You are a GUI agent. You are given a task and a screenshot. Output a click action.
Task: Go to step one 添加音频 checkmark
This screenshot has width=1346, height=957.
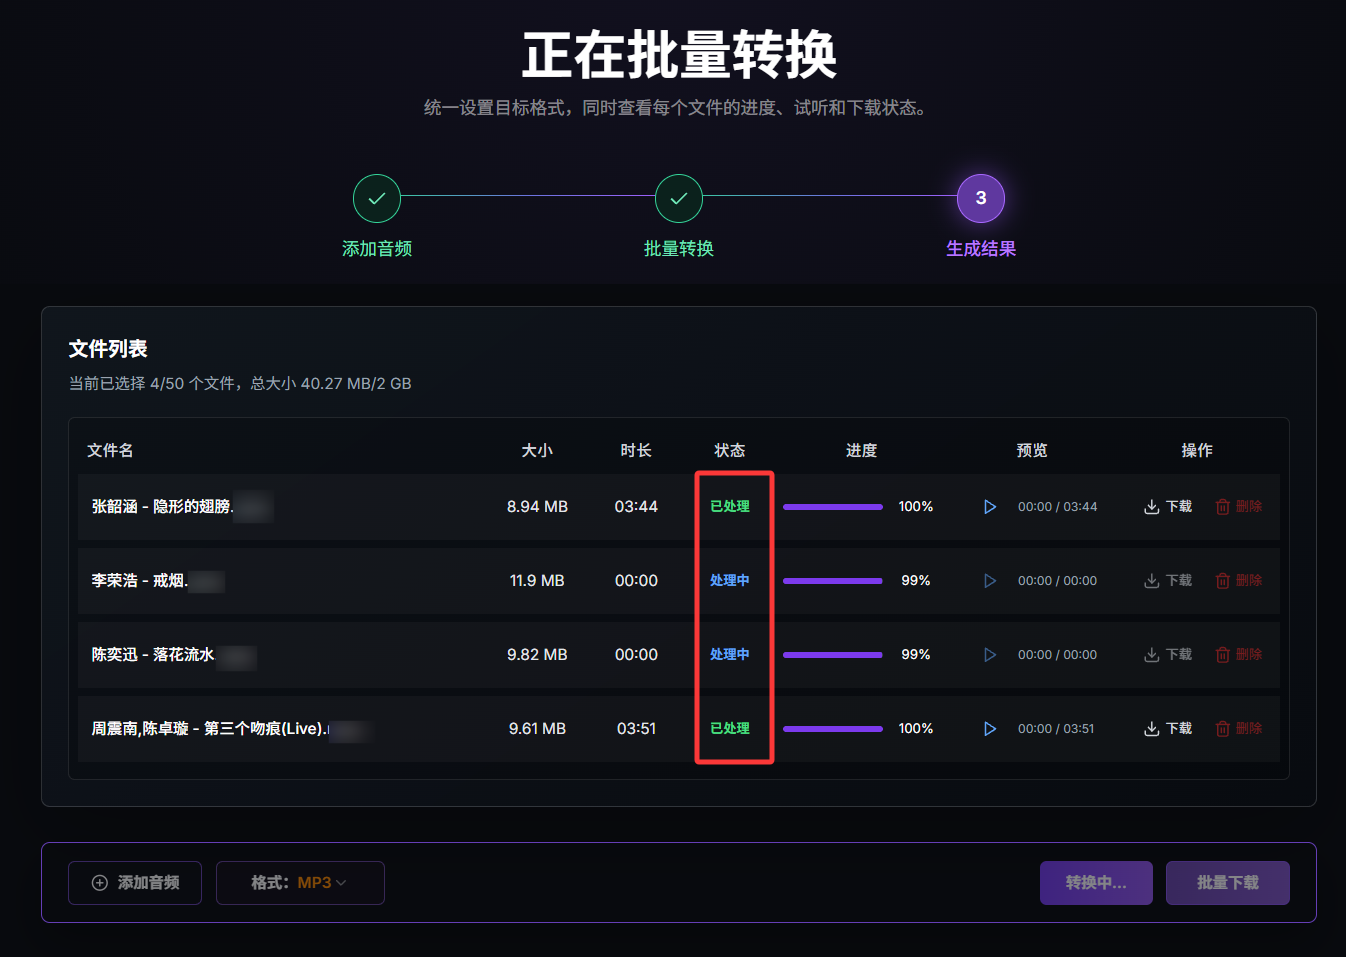tap(377, 199)
